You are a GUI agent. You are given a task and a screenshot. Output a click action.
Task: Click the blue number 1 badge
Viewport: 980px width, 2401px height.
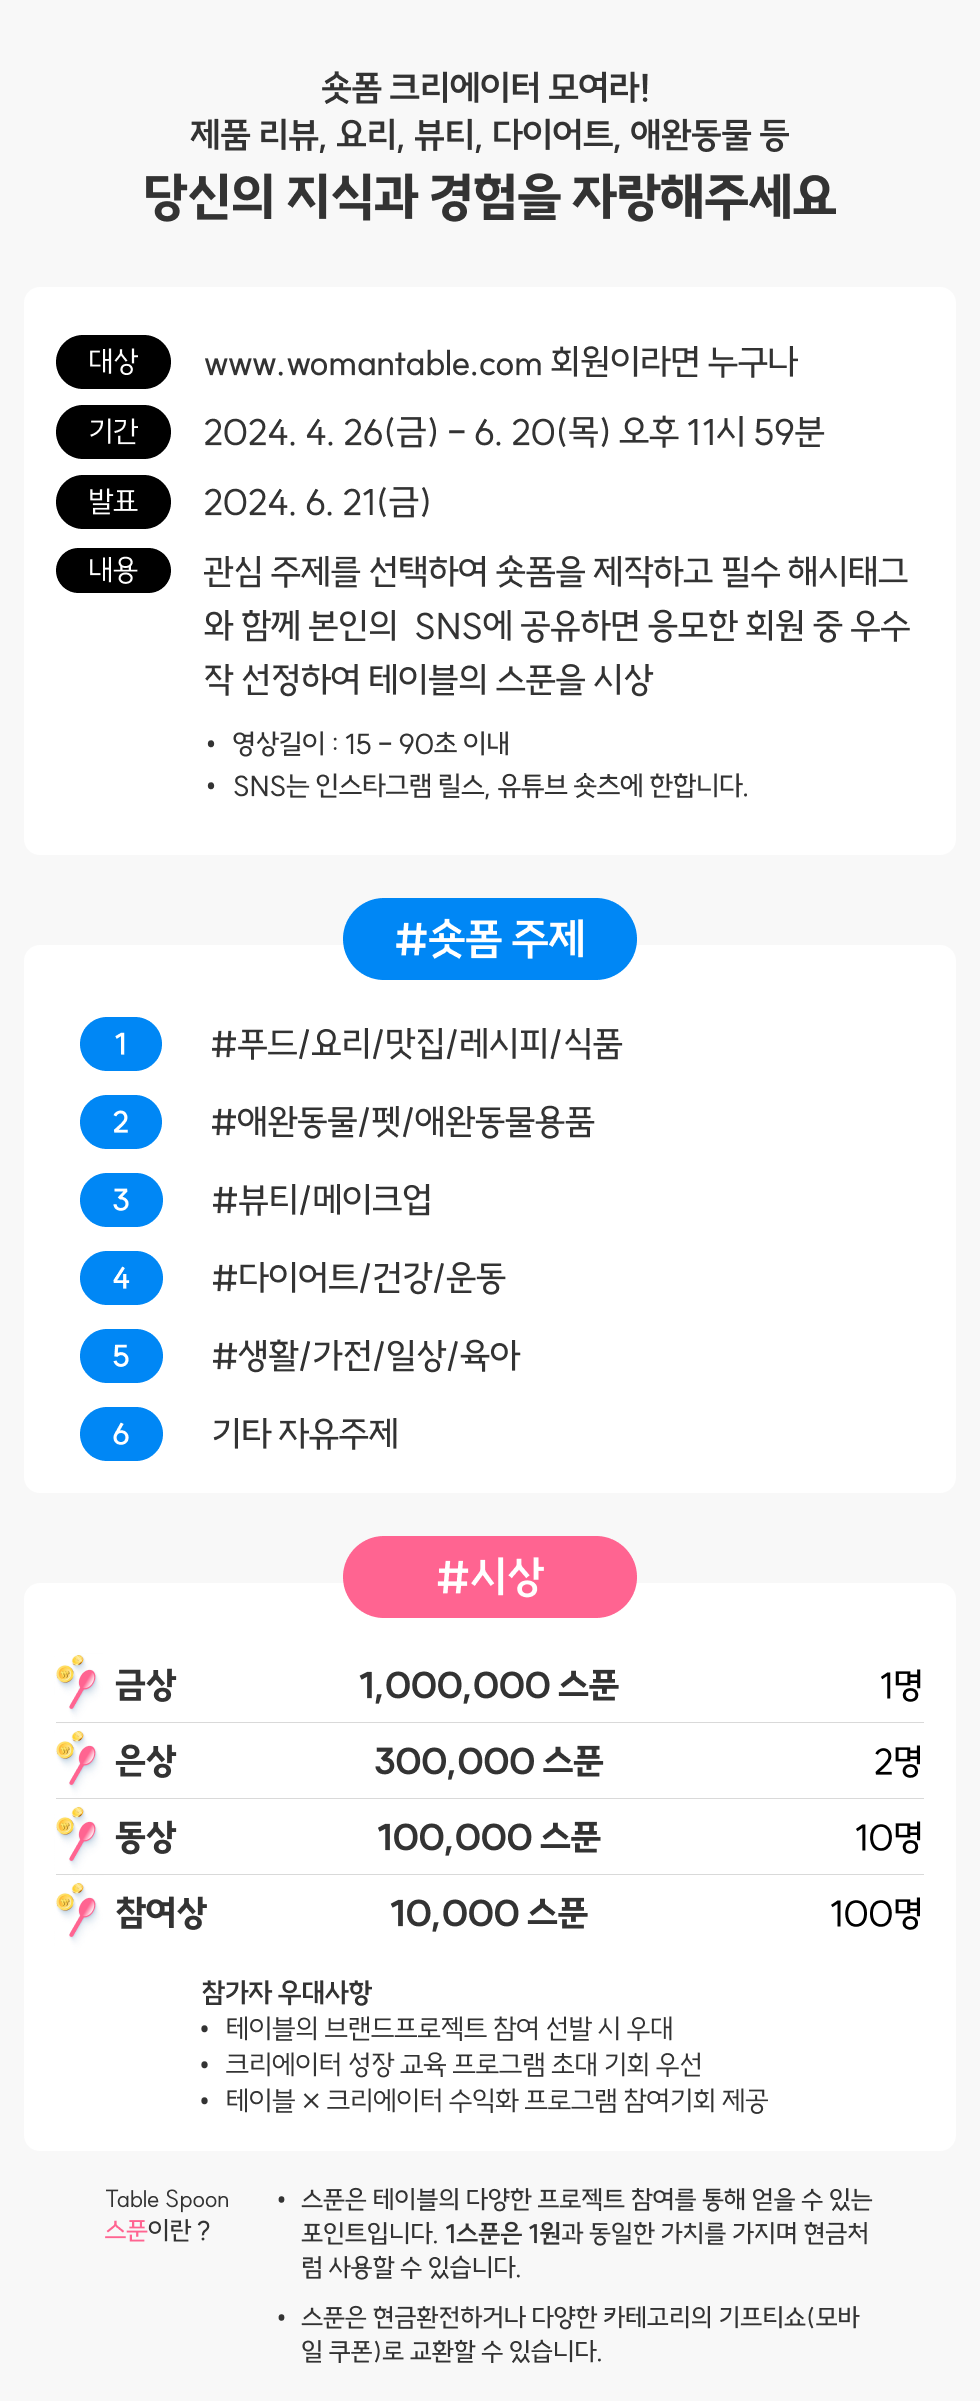121,1044
